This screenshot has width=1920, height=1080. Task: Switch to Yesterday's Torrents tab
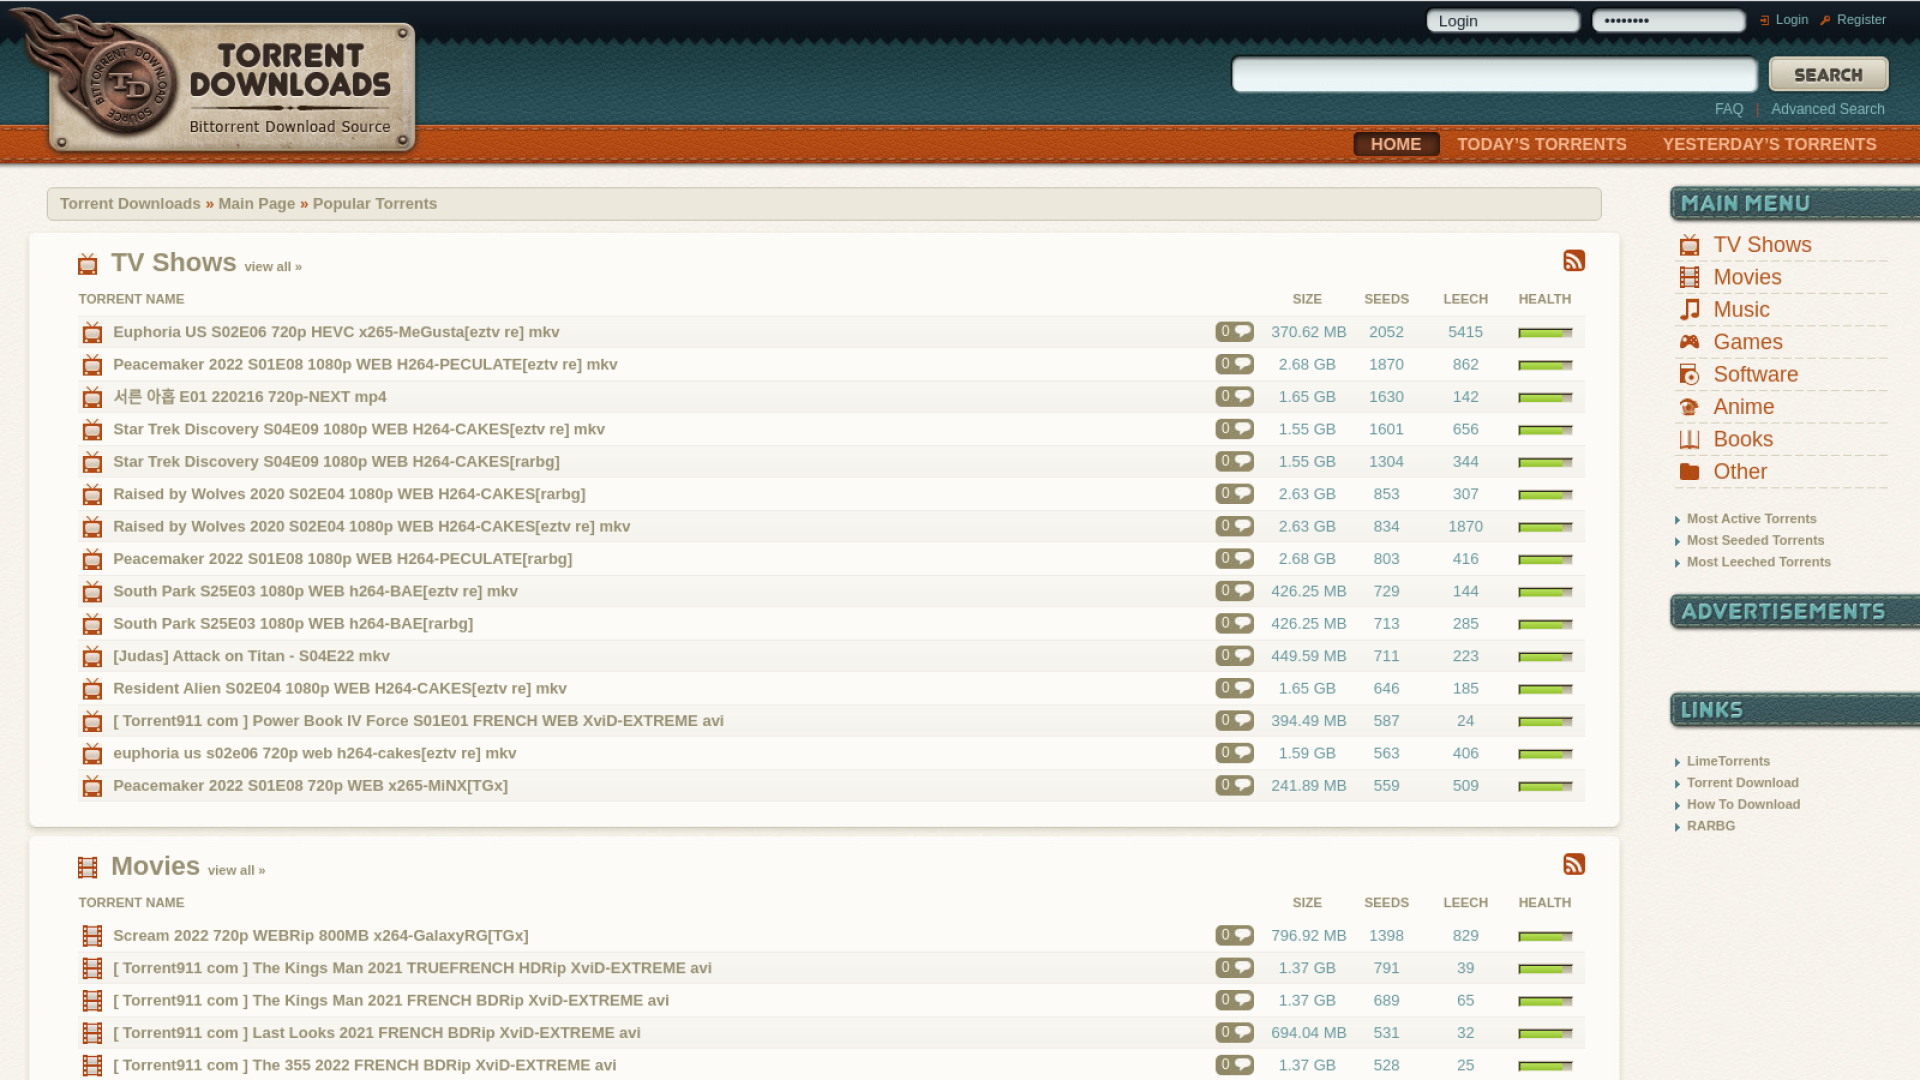[1769, 144]
